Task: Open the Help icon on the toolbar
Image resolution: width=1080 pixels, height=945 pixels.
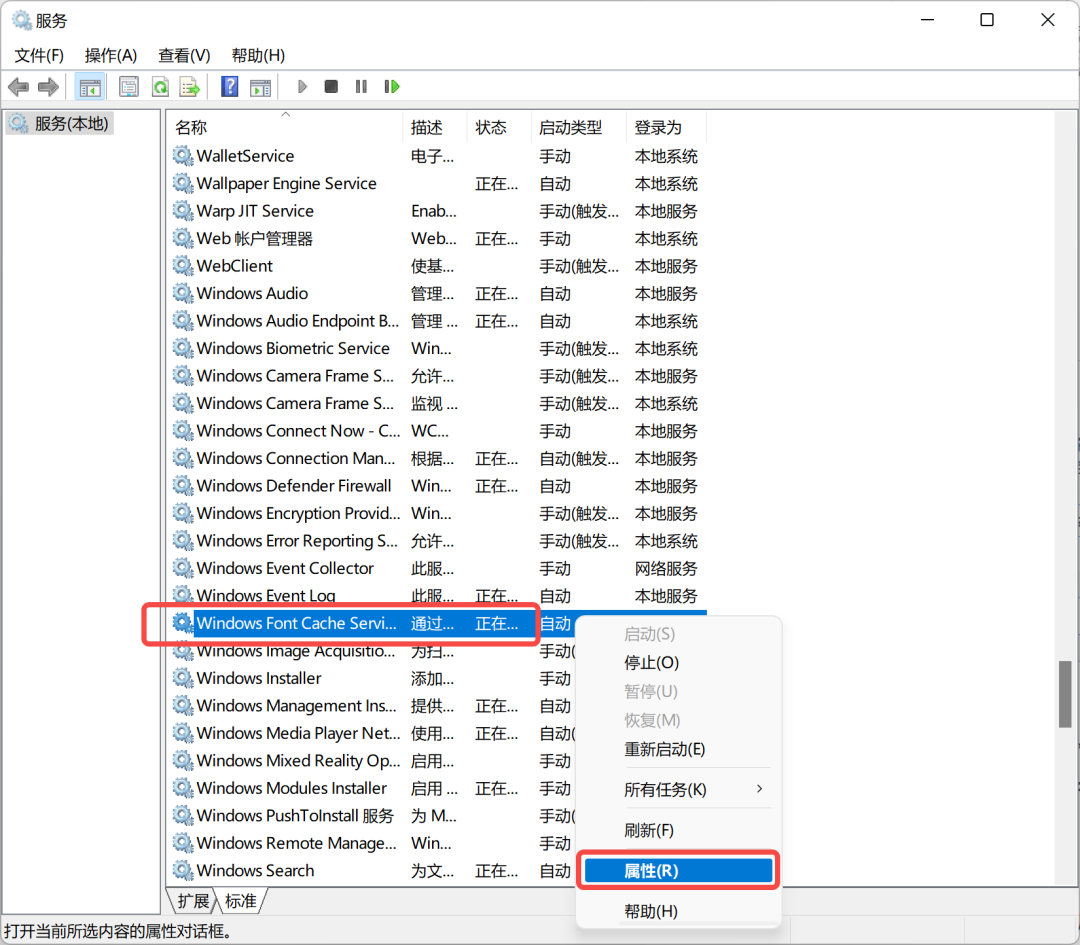Action: coord(229,86)
